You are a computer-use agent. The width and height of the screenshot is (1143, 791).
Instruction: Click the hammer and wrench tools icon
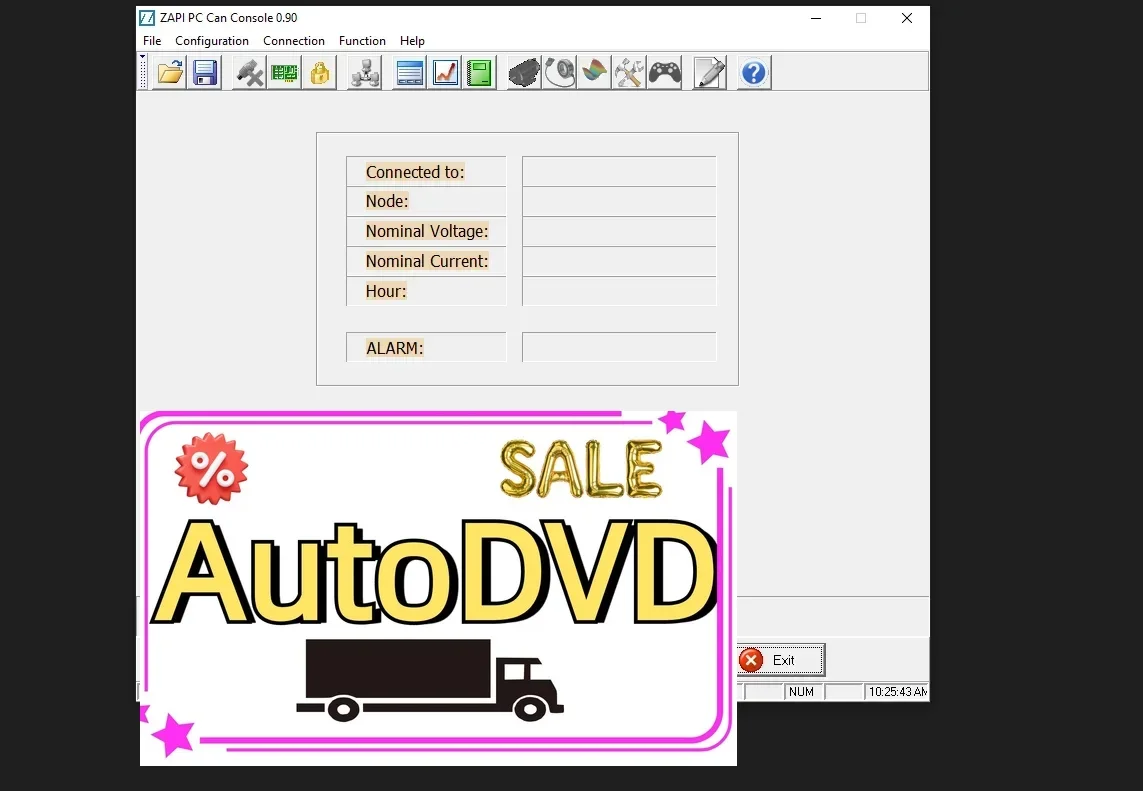[629, 73]
